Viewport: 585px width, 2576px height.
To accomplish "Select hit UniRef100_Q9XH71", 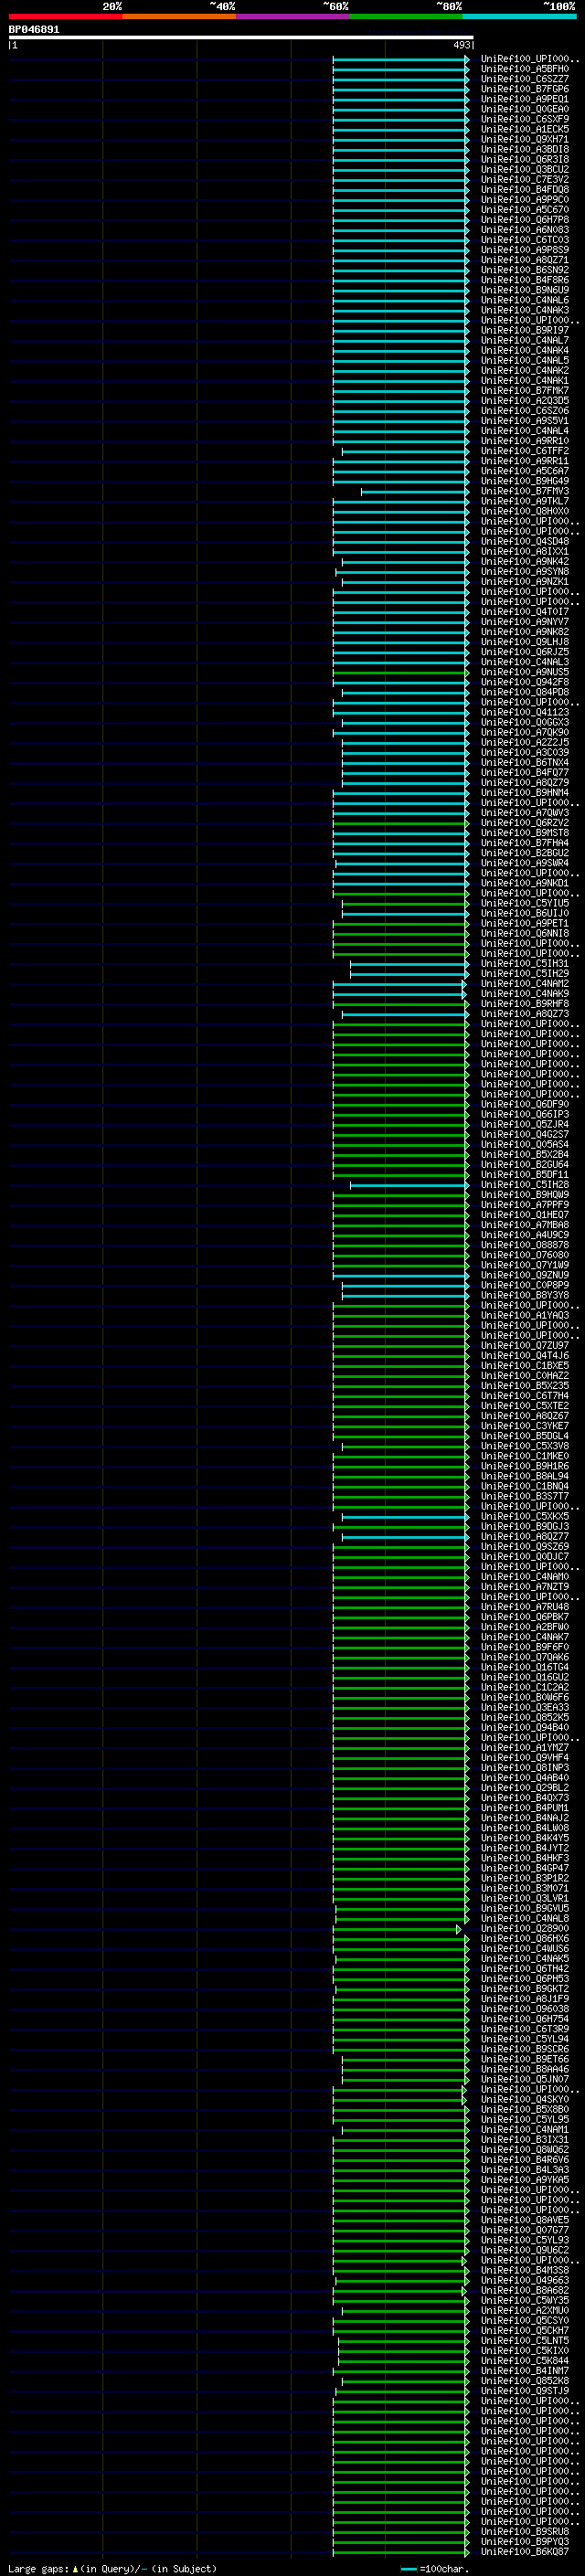I will pyautogui.click(x=524, y=139).
